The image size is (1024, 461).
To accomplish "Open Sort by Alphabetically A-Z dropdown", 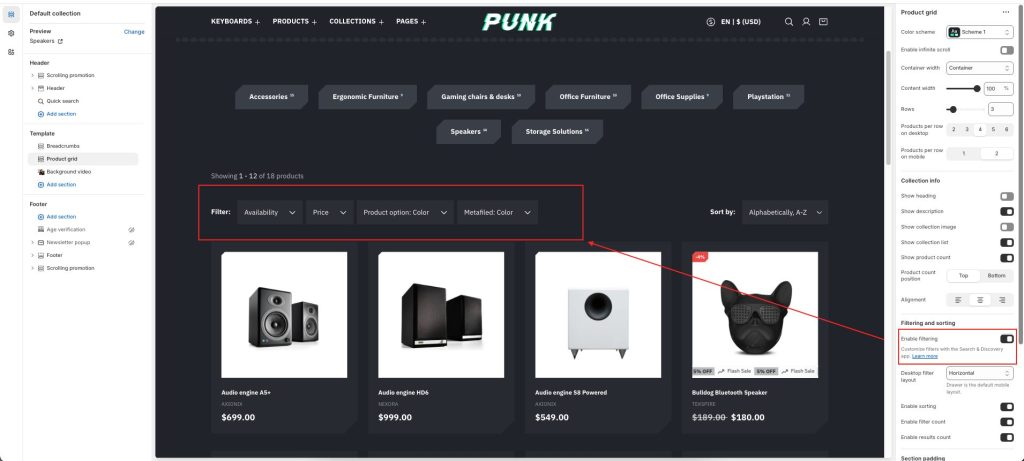I will click(785, 212).
